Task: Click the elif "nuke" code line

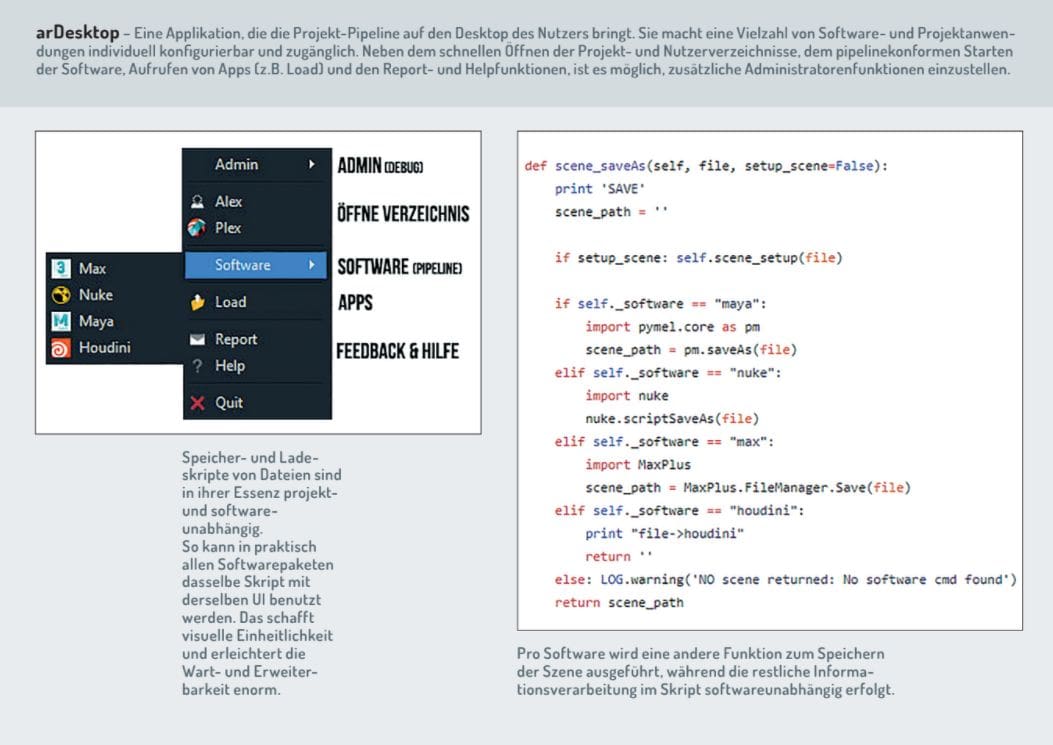Action: click(668, 373)
